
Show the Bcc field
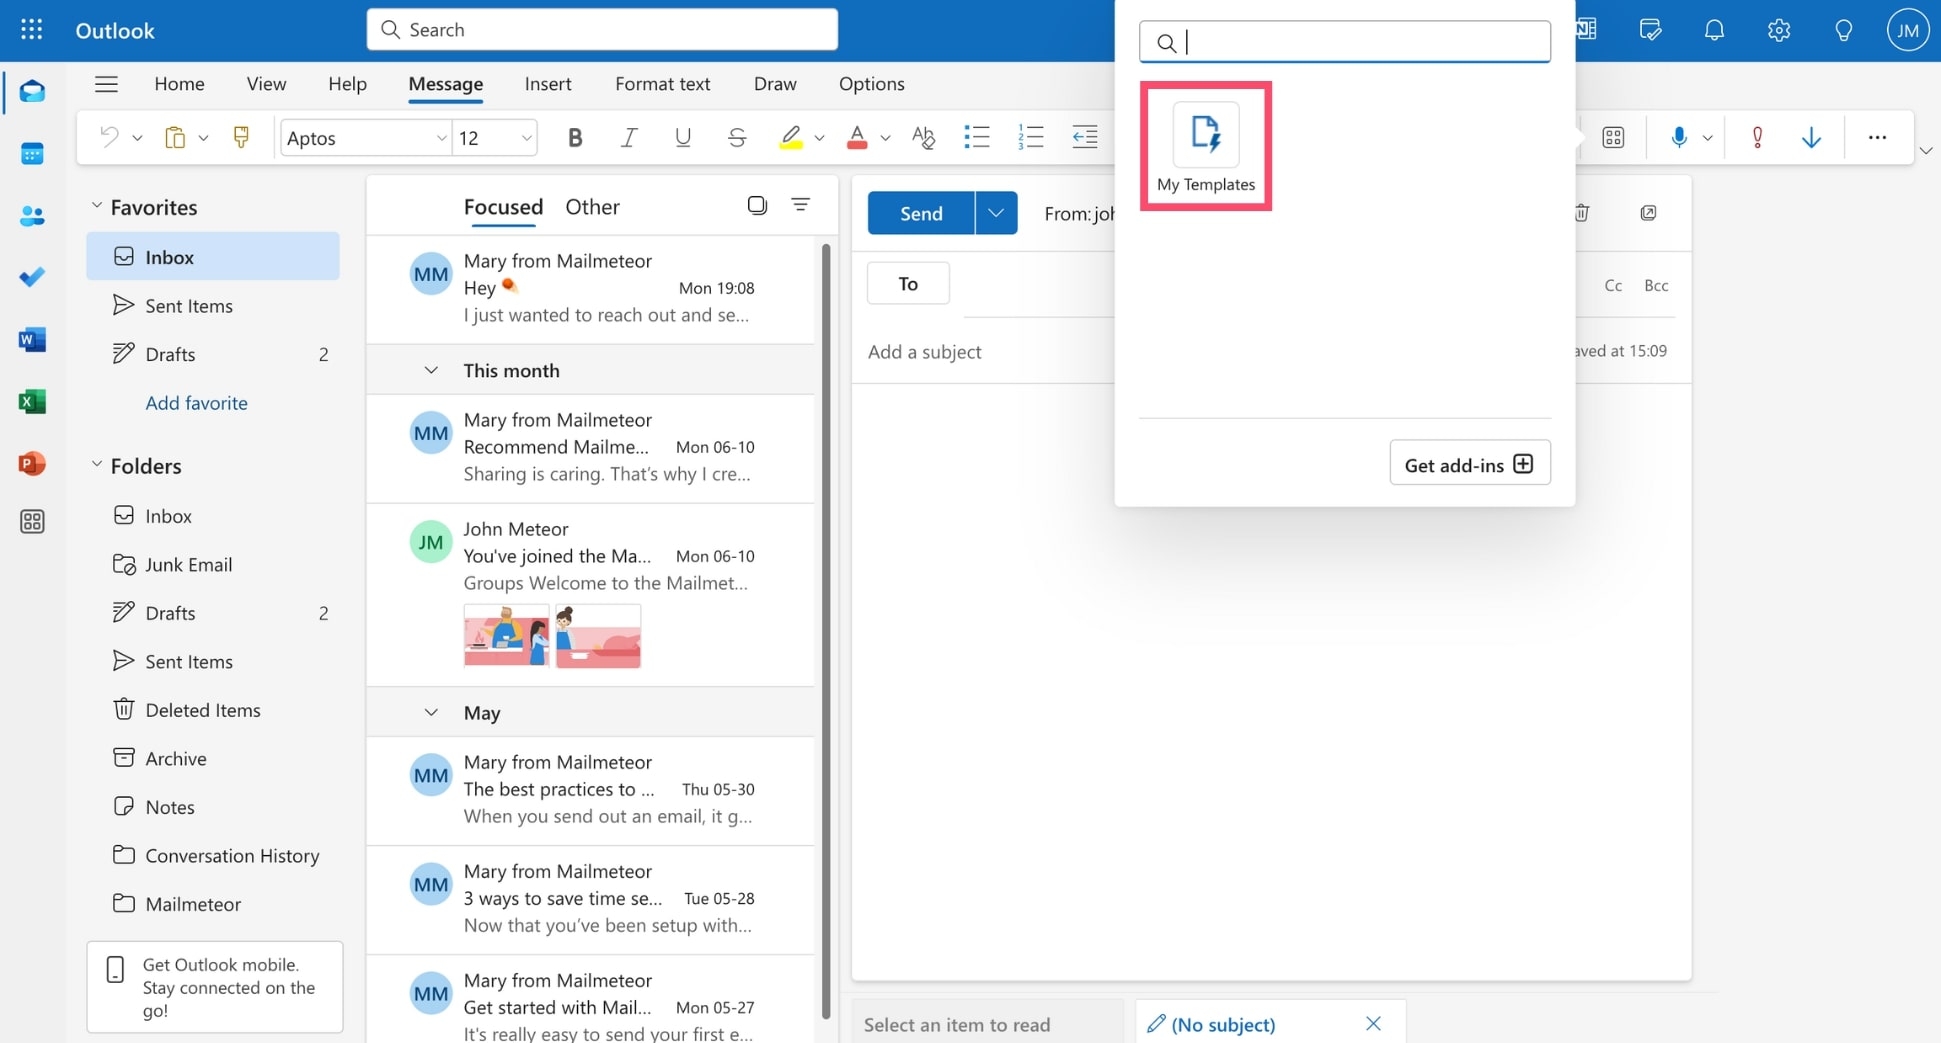(1656, 285)
